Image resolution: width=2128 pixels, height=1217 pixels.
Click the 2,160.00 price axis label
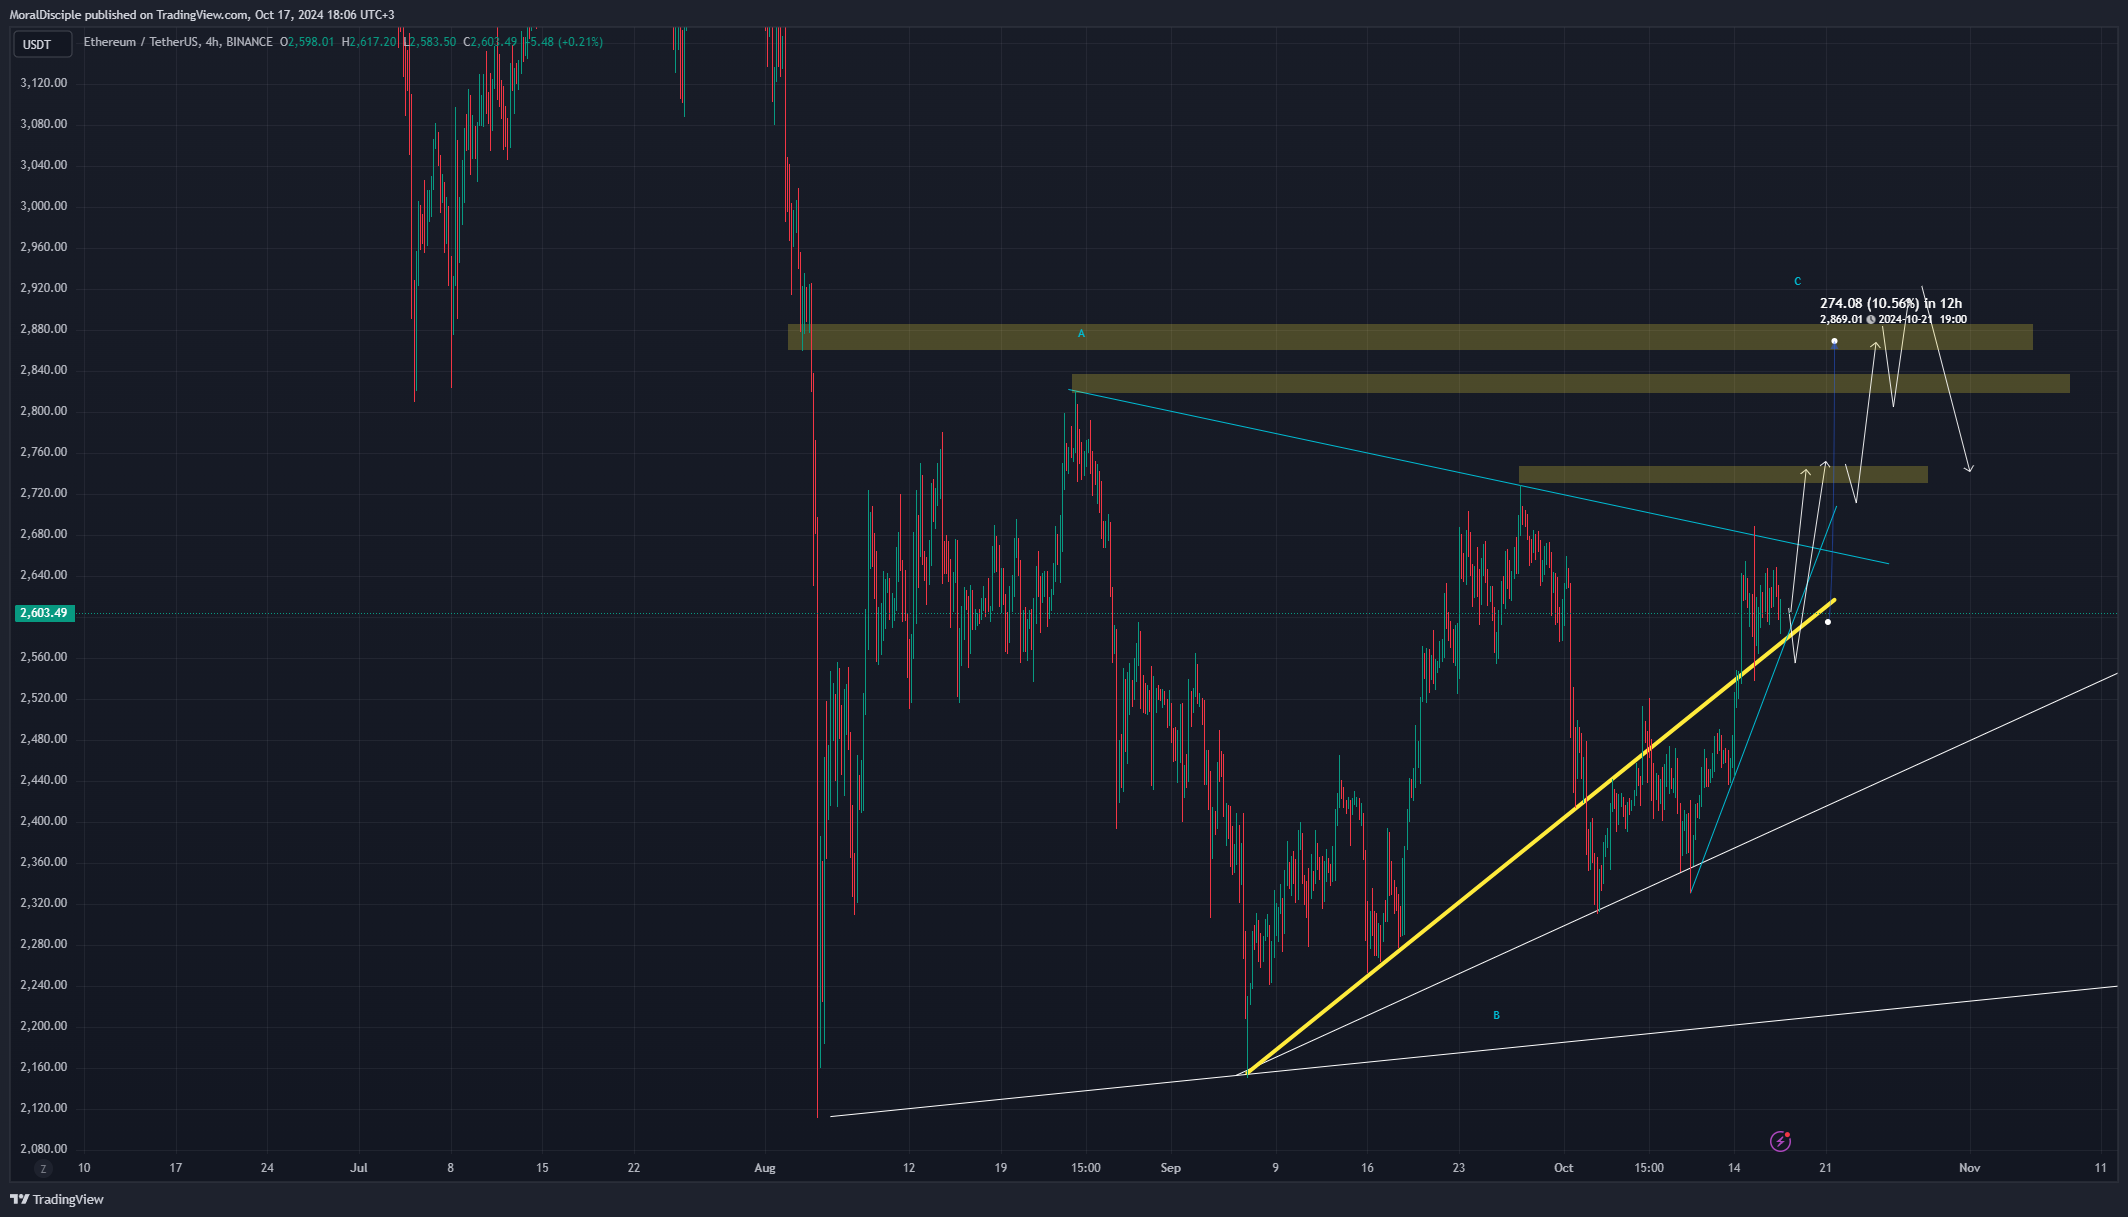[x=44, y=1067]
